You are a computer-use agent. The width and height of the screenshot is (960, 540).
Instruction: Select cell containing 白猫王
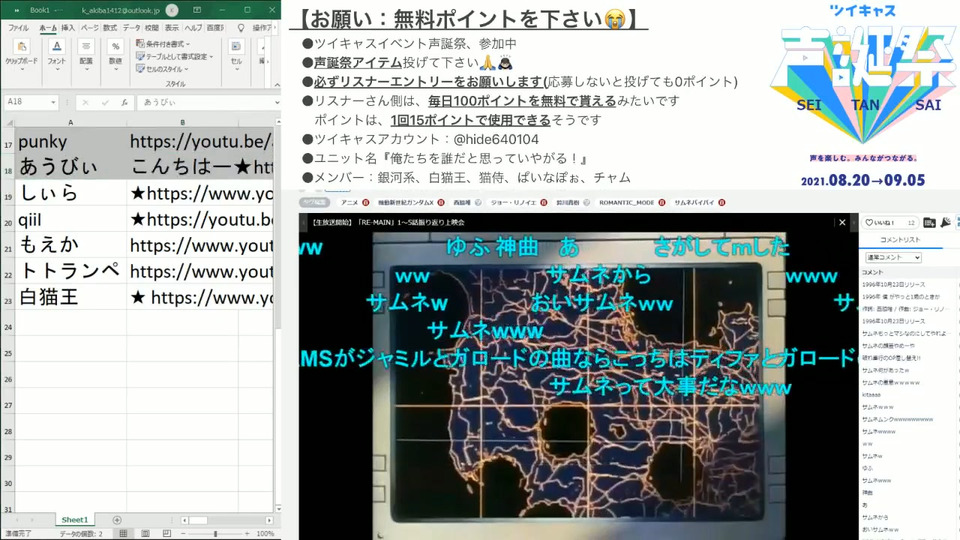pos(70,297)
